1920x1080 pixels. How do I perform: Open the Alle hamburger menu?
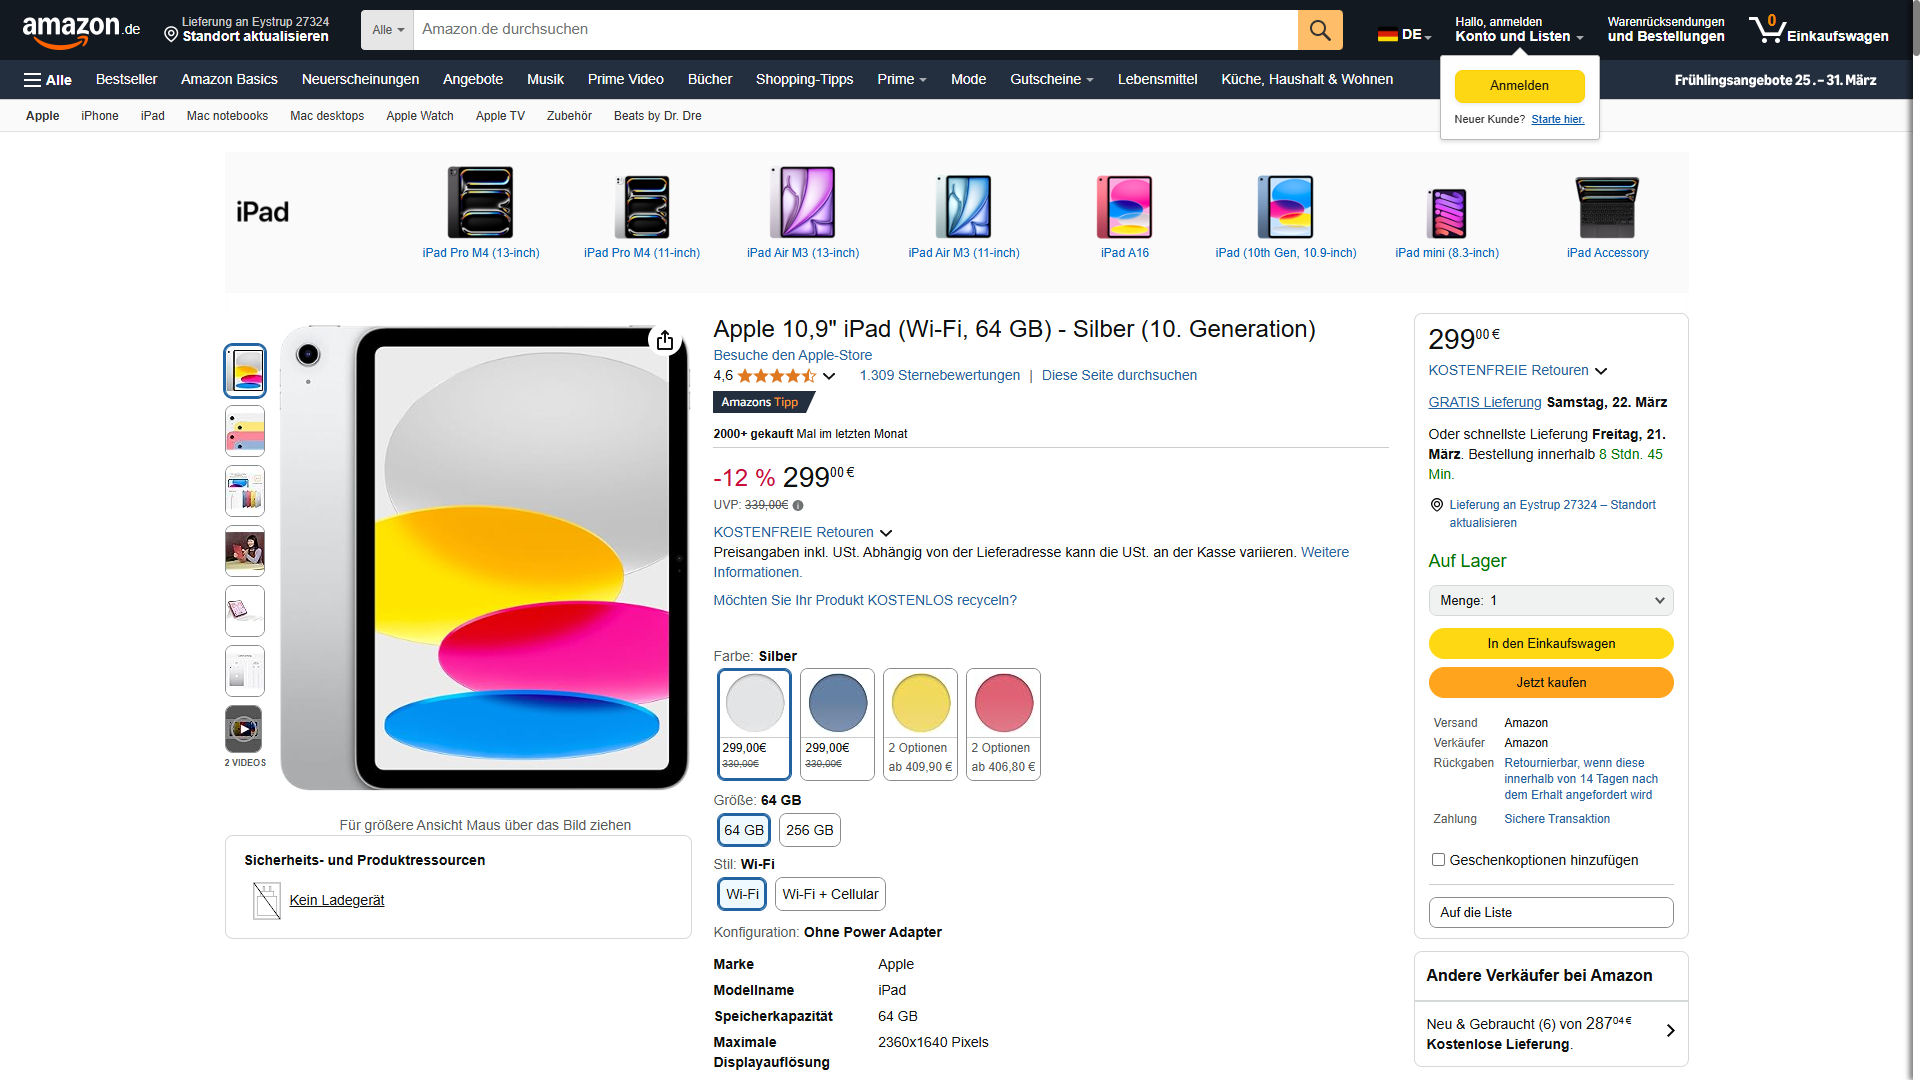pos(47,80)
